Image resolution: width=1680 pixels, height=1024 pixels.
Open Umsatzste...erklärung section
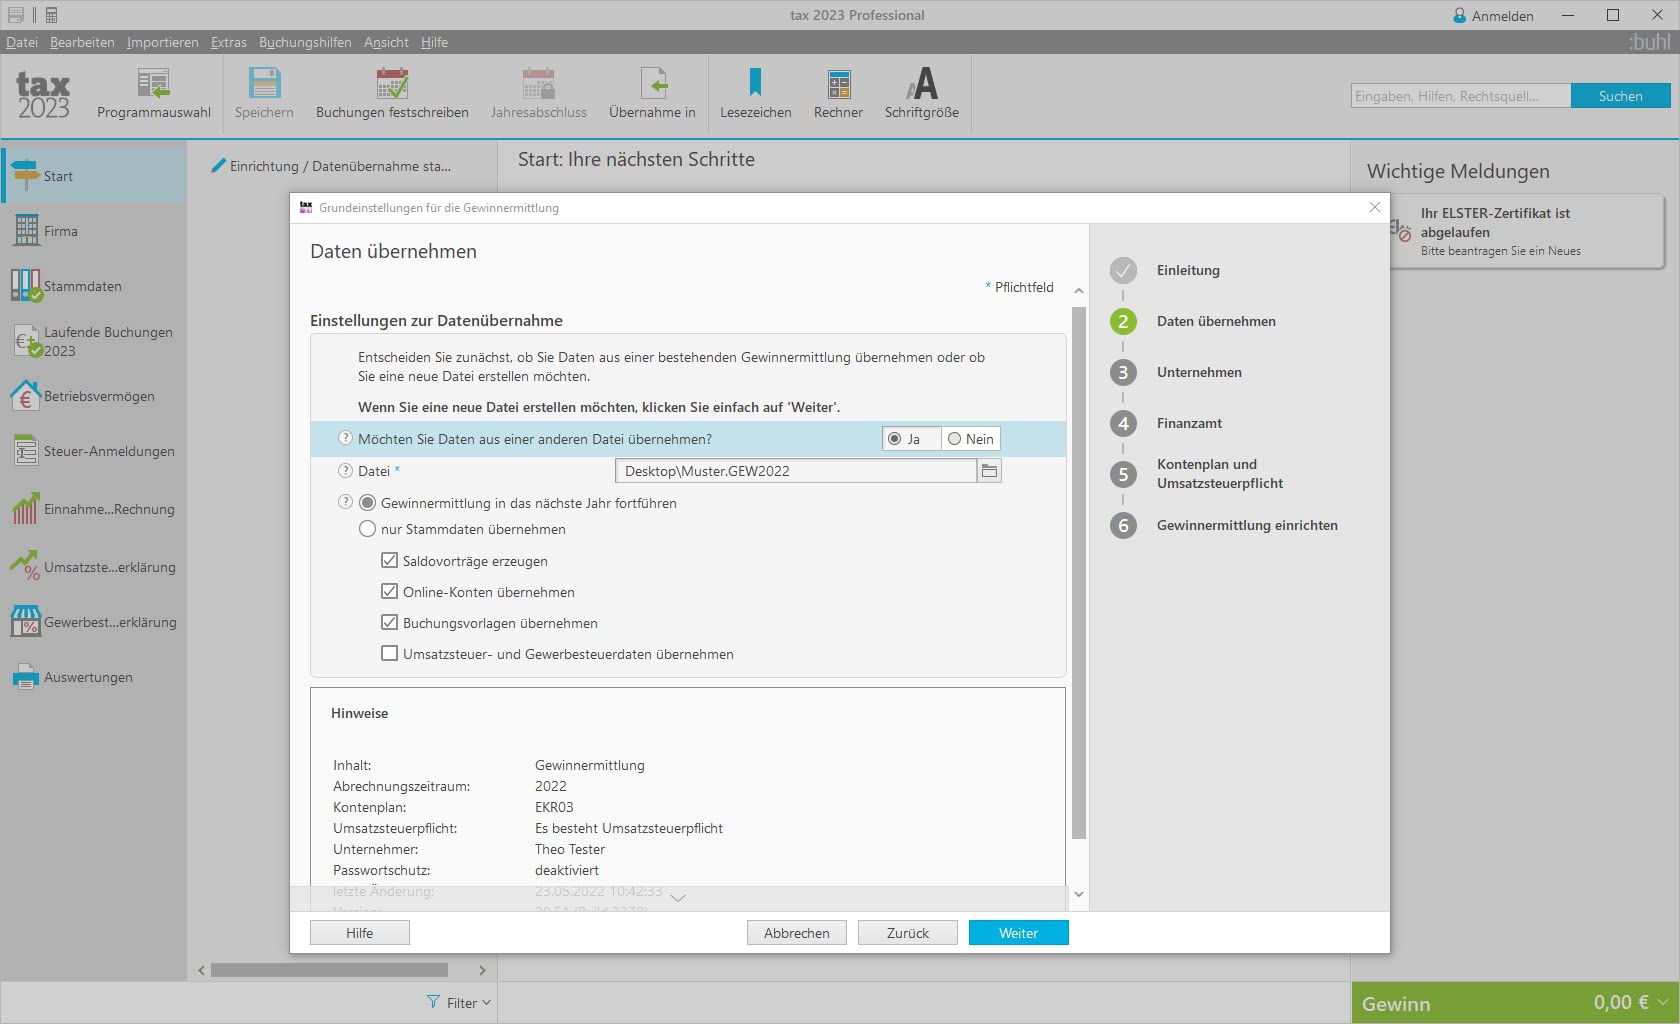93,567
